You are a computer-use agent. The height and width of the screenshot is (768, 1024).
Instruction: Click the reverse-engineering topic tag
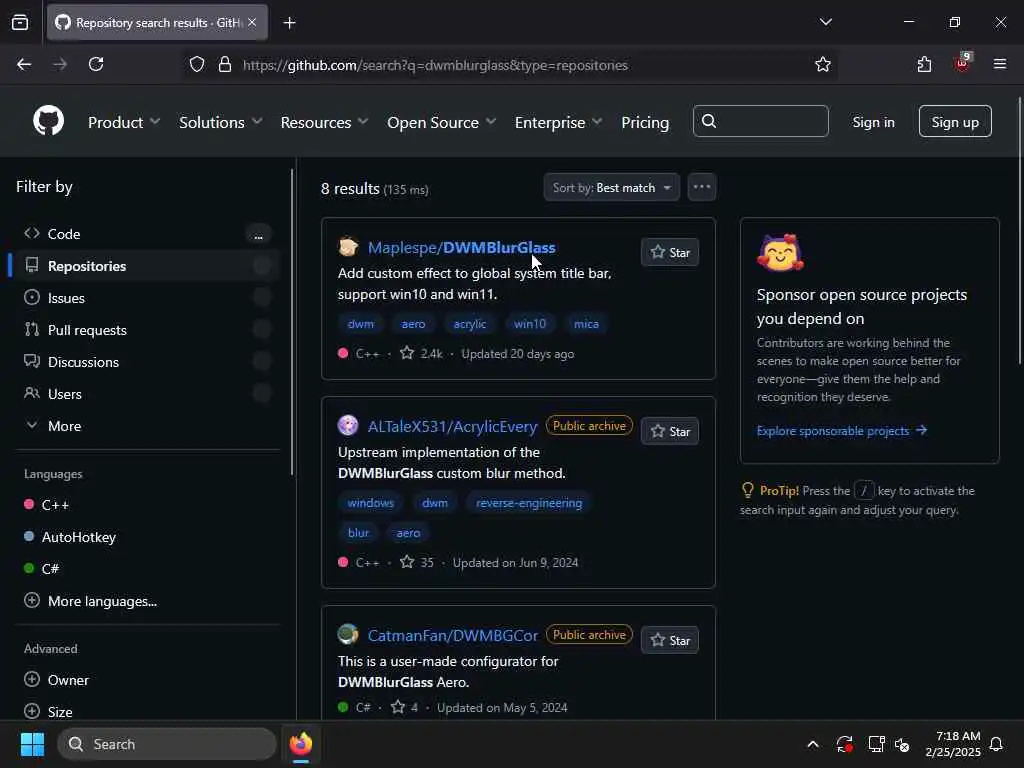(528, 503)
